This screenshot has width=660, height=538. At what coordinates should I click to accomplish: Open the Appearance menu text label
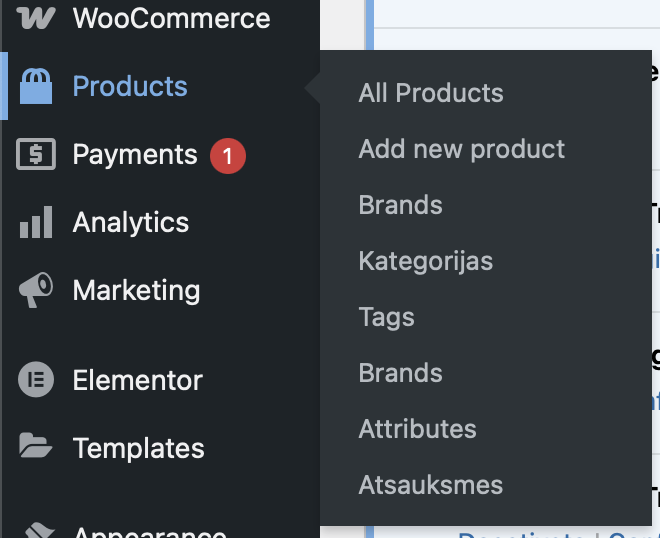pyautogui.click(x=150, y=531)
